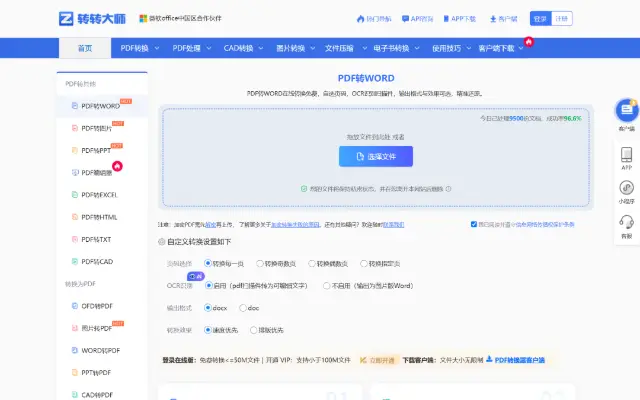
Task: Click the APP phone icon in right panel
Action: [x=627, y=155]
